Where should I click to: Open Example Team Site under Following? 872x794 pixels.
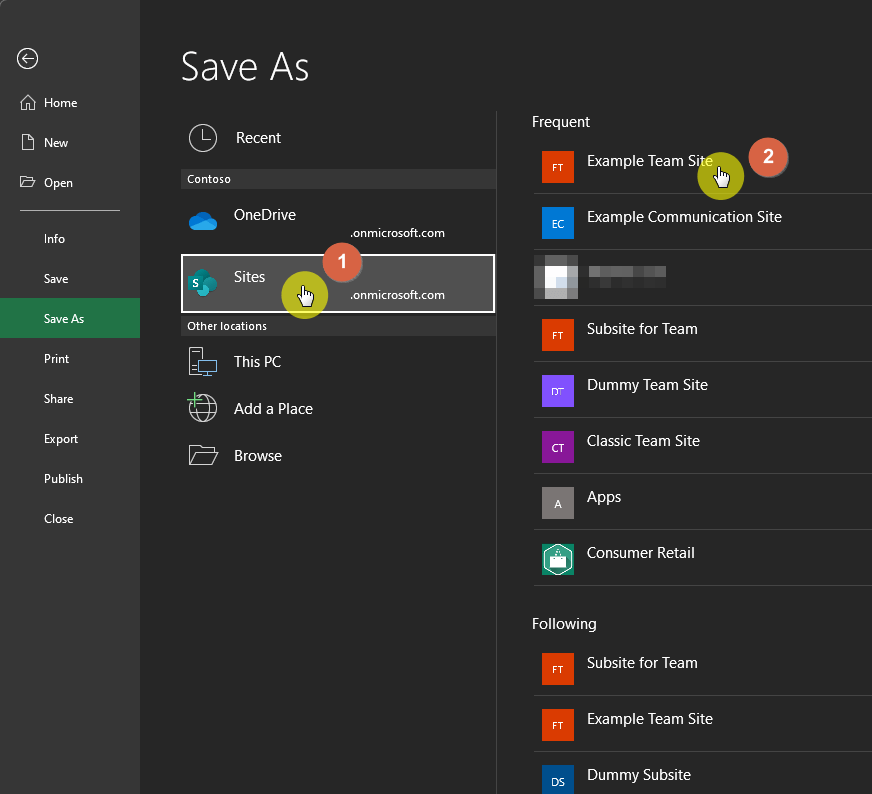(702, 725)
